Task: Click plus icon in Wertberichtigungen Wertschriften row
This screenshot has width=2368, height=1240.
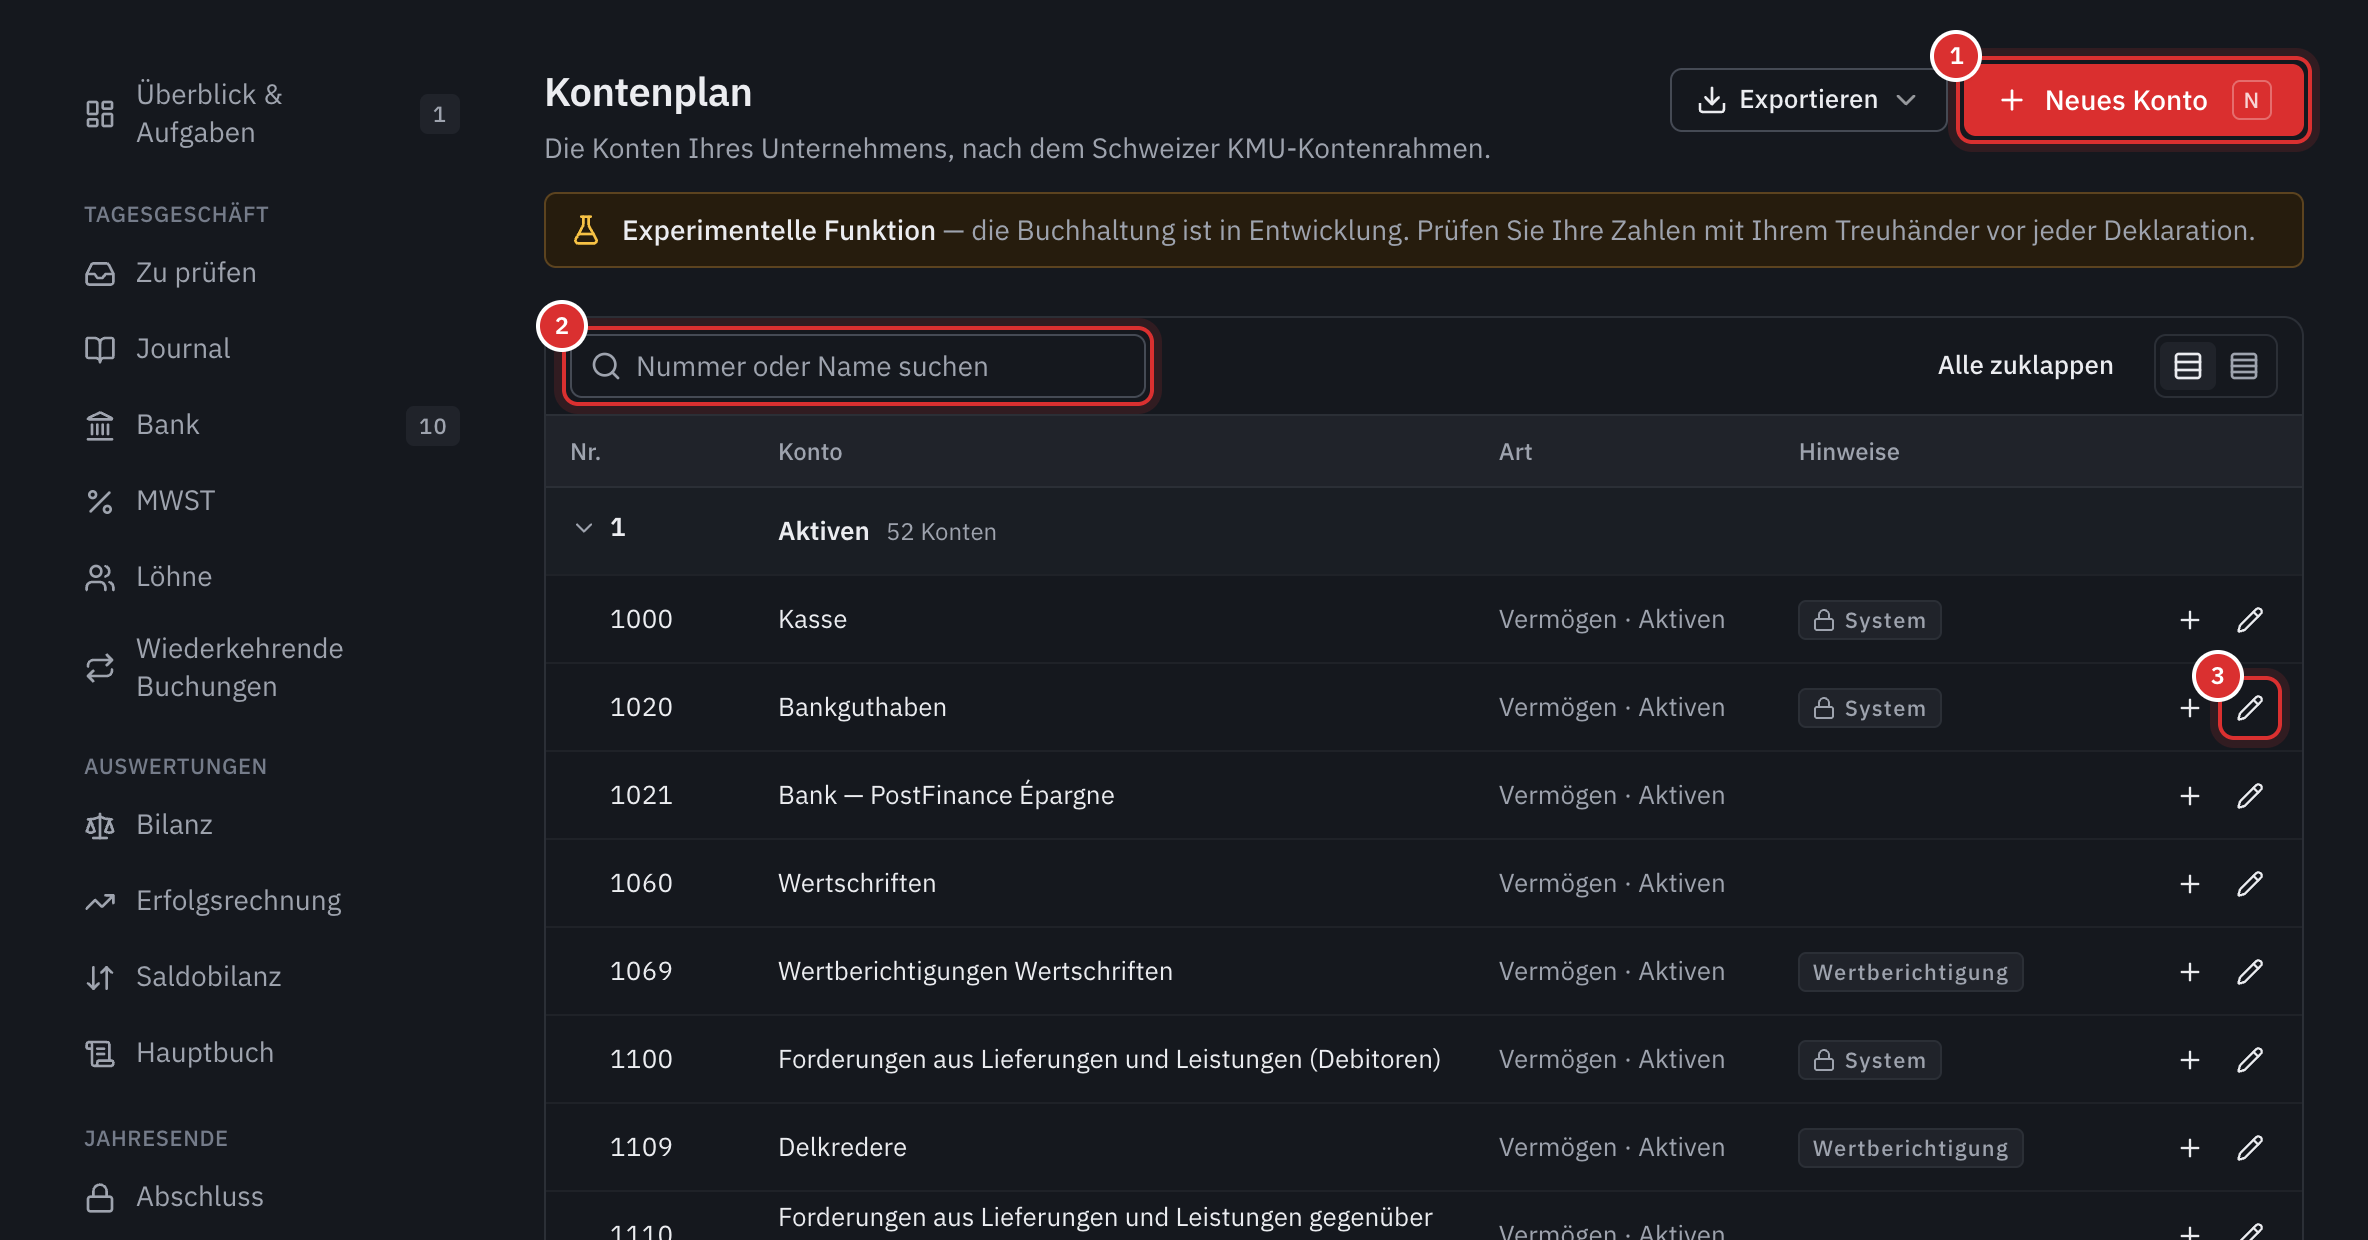Action: (2190, 972)
